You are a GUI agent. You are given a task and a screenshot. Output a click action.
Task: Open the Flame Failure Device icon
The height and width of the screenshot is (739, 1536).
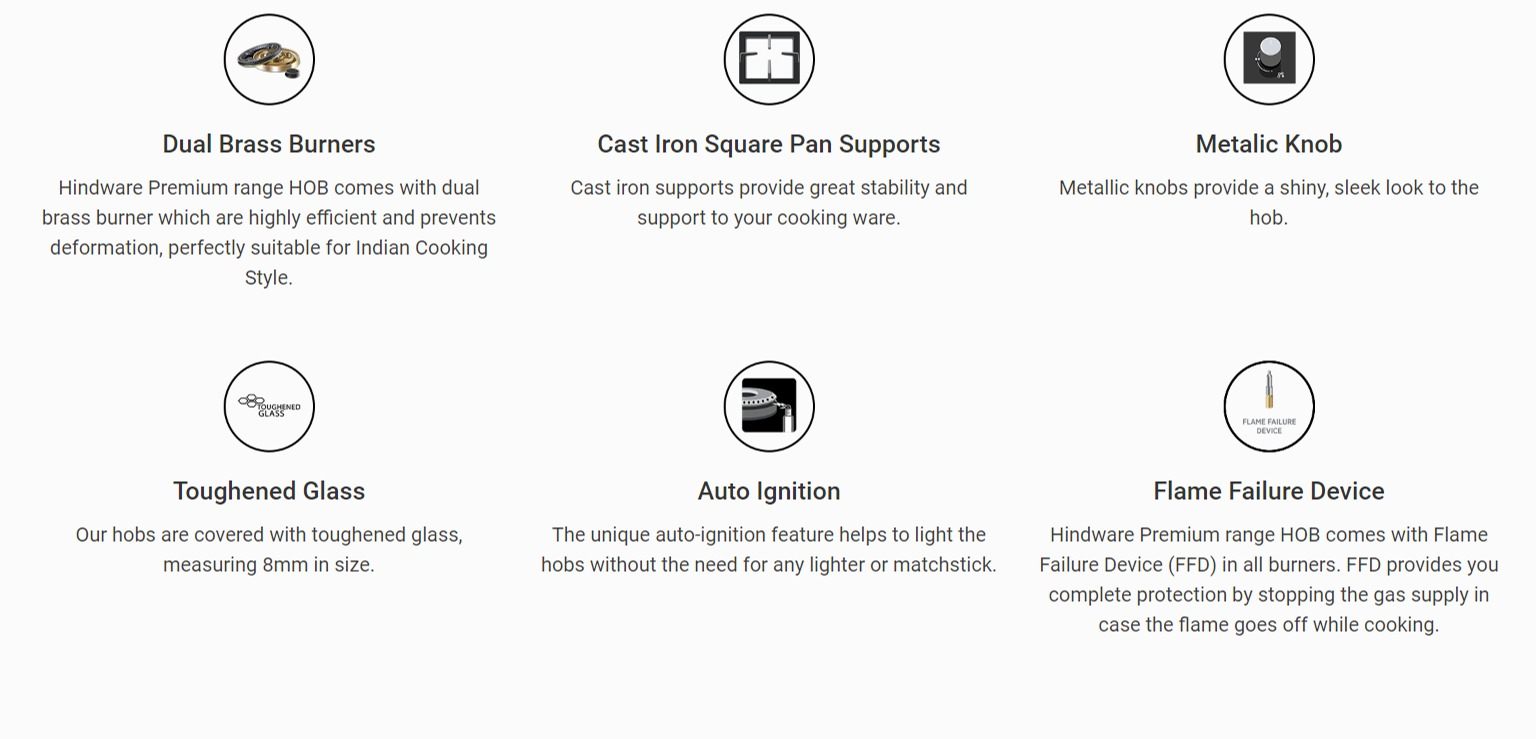point(1269,407)
